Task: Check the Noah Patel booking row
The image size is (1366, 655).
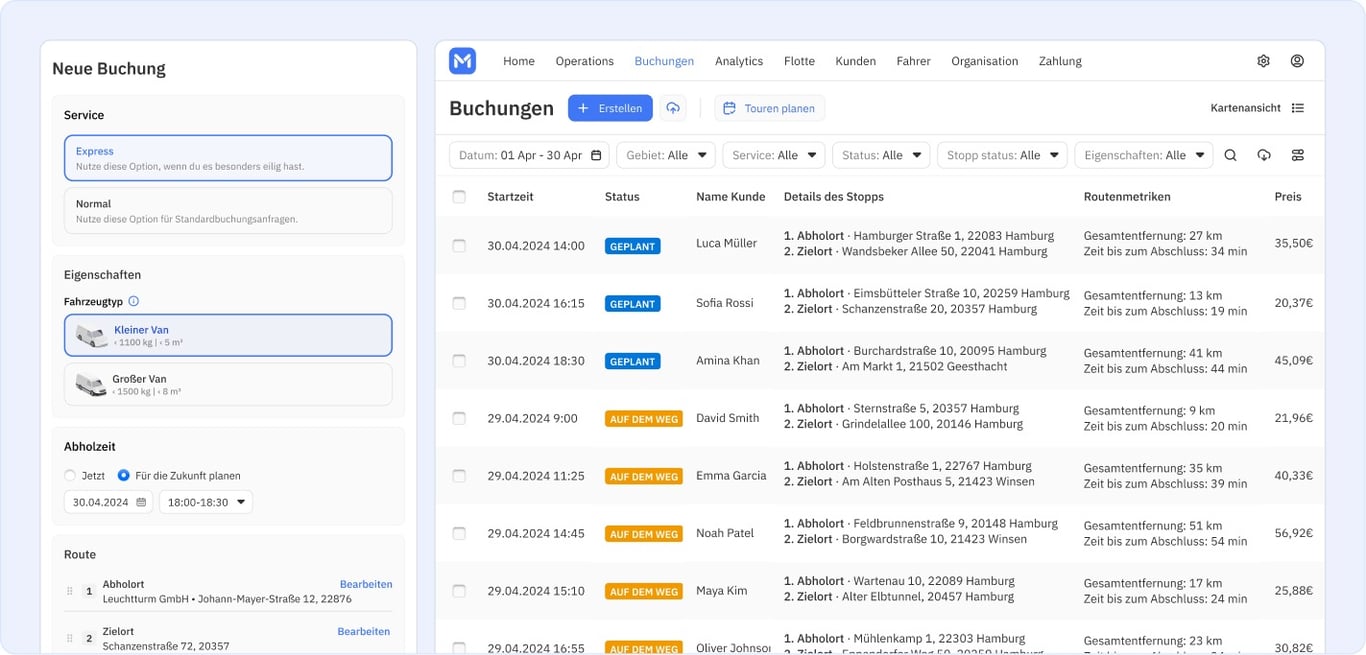Action: coord(459,533)
